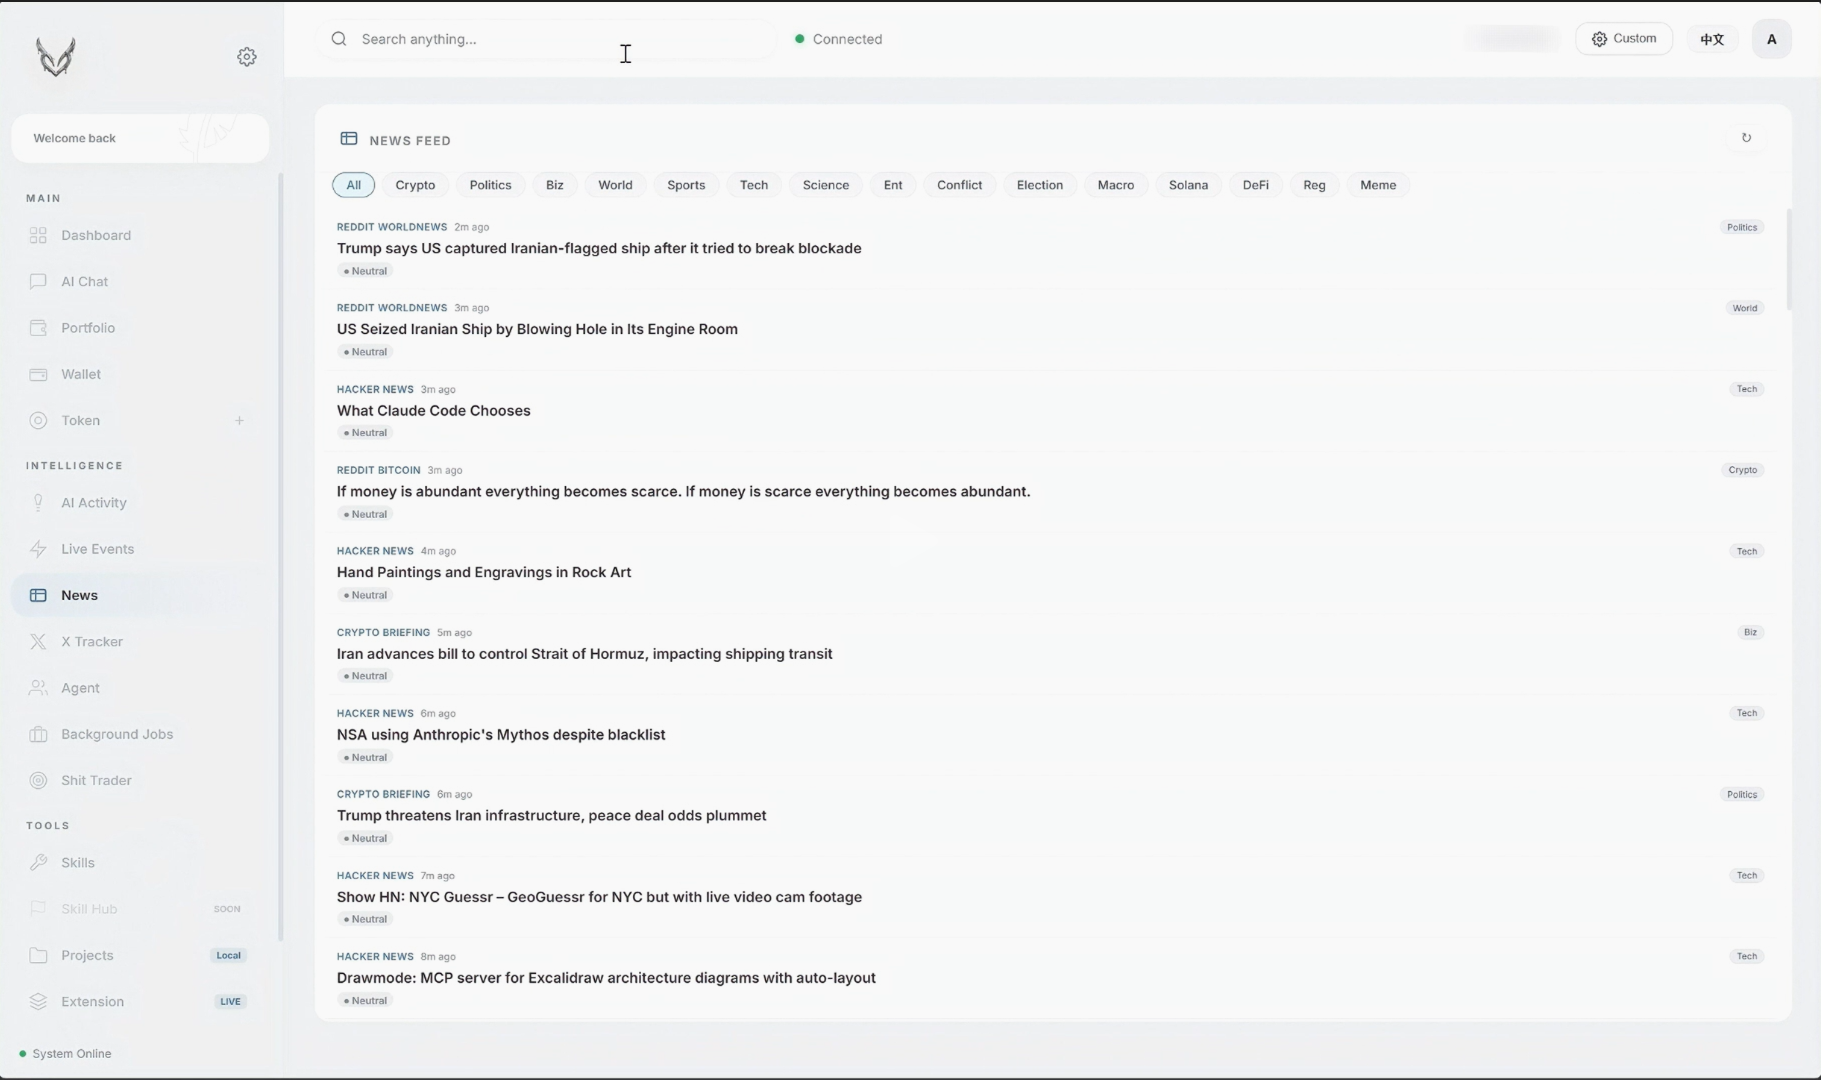Viewport: 1821px width, 1080px height.
Task: Add a token with plus icon
Action: point(239,420)
